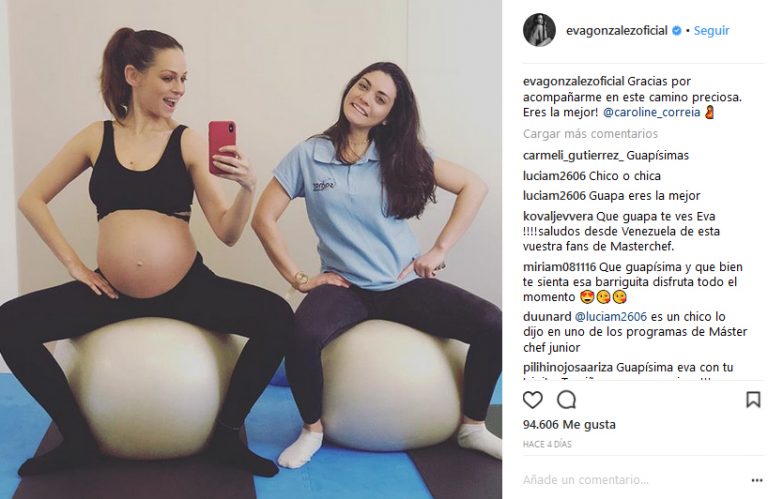Click the blue verified badge icon
This screenshot has height=499, width=768.
point(676,30)
